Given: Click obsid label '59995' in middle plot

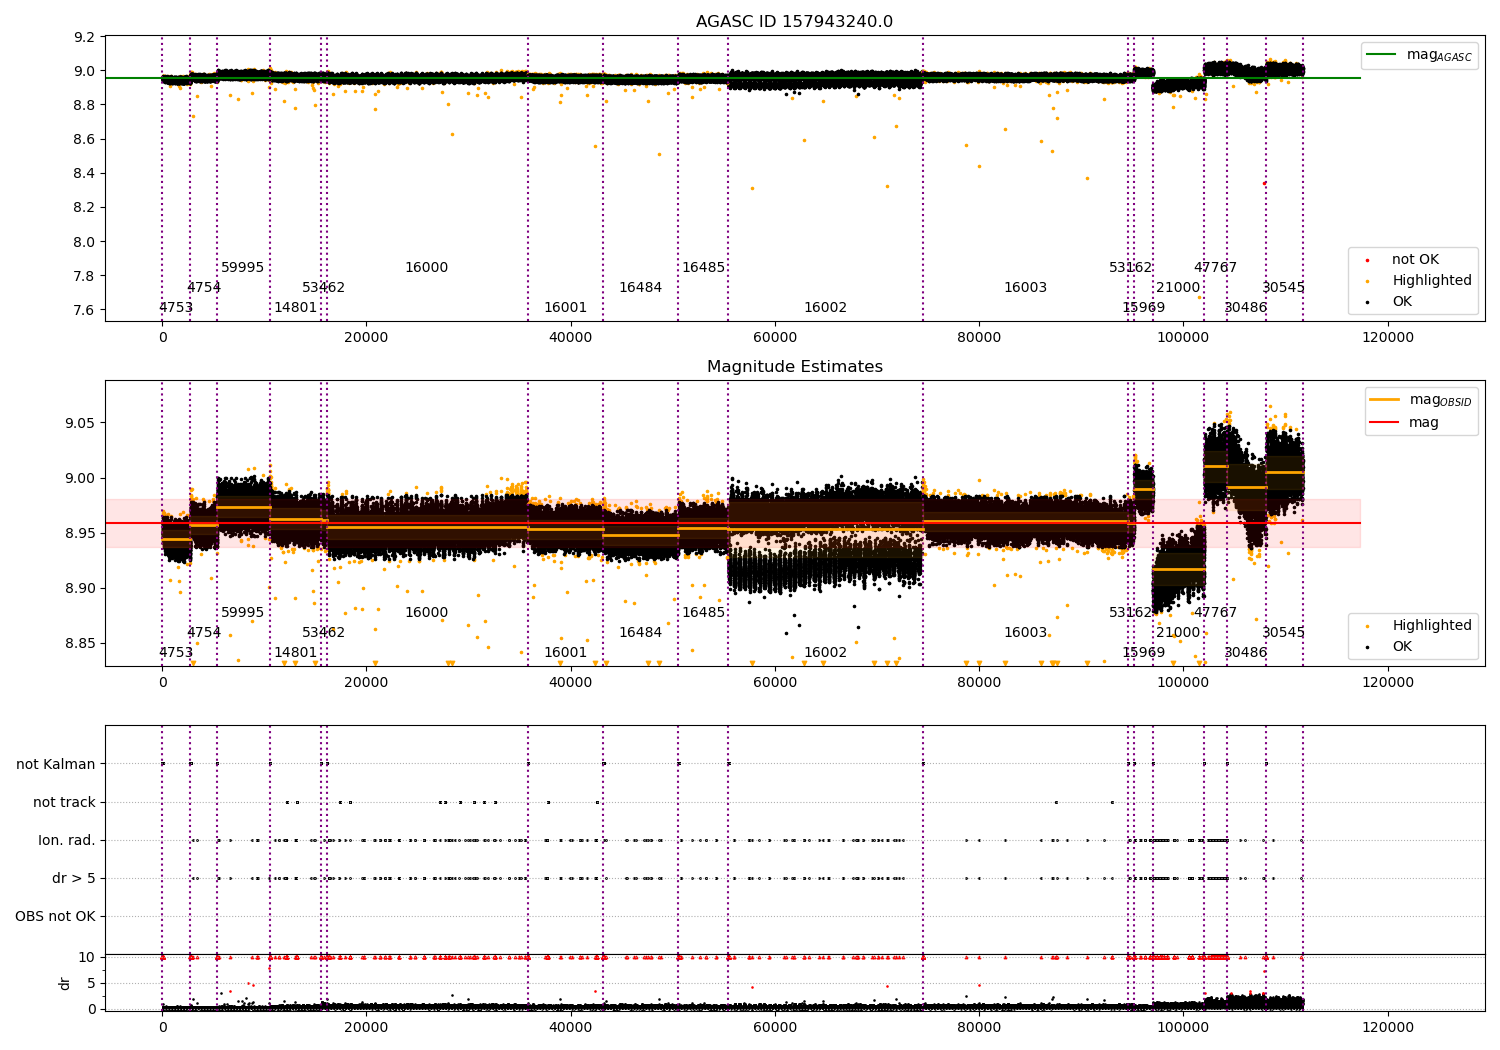Looking at the screenshot, I should click(243, 613).
